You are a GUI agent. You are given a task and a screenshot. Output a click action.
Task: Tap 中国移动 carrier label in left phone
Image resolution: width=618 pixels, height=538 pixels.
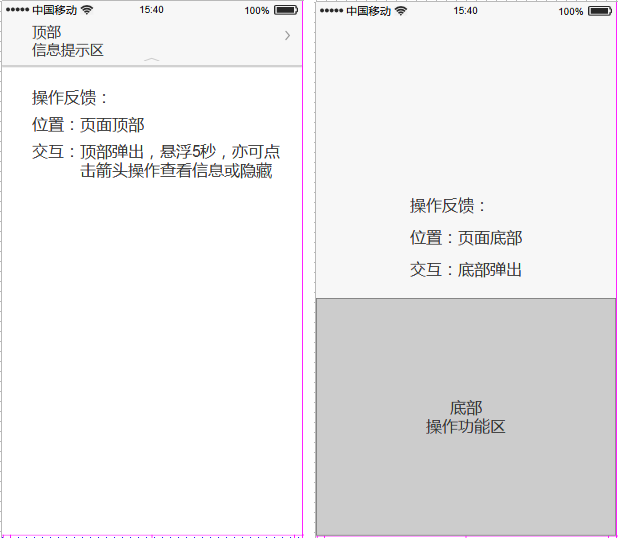(x=54, y=10)
